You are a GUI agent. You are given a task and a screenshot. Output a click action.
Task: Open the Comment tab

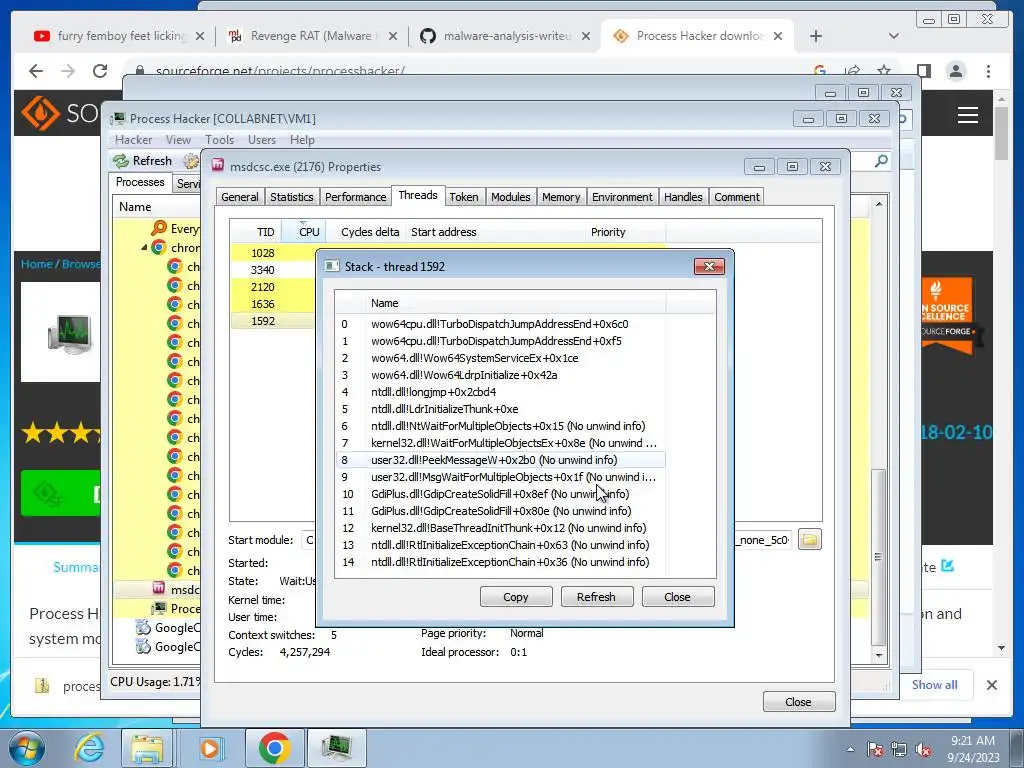pyautogui.click(x=737, y=197)
